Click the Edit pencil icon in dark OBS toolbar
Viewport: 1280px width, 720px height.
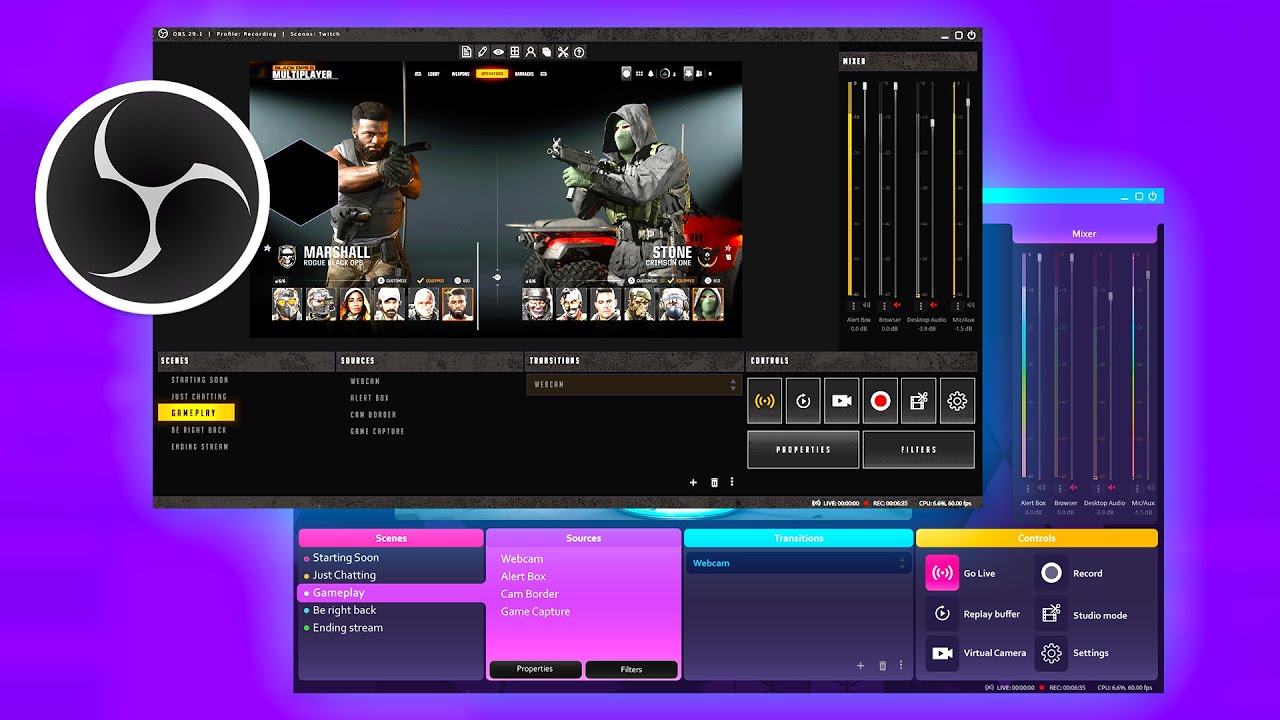click(x=482, y=52)
